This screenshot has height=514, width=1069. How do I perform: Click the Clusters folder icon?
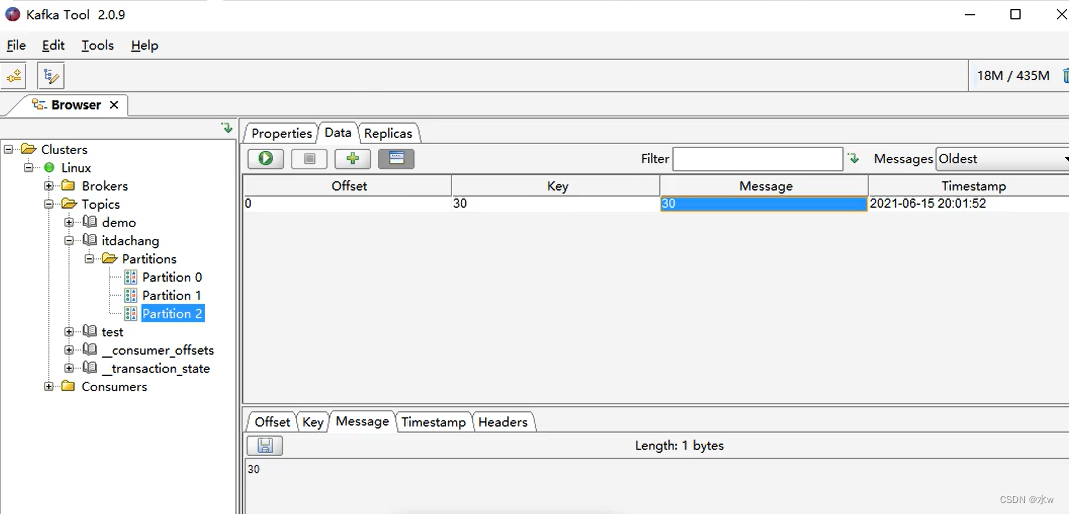pyautogui.click(x=28, y=149)
